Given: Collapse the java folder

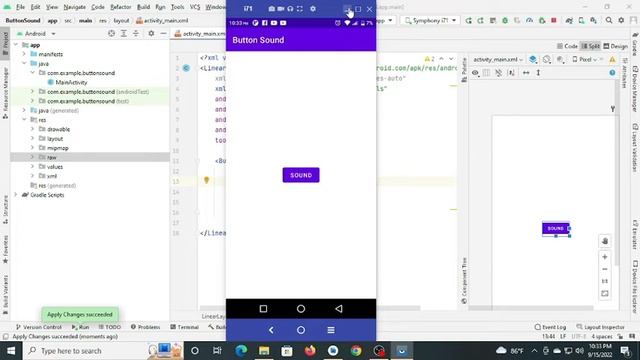Looking at the screenshot, I should pyautogui.click(x=24, y=63).
